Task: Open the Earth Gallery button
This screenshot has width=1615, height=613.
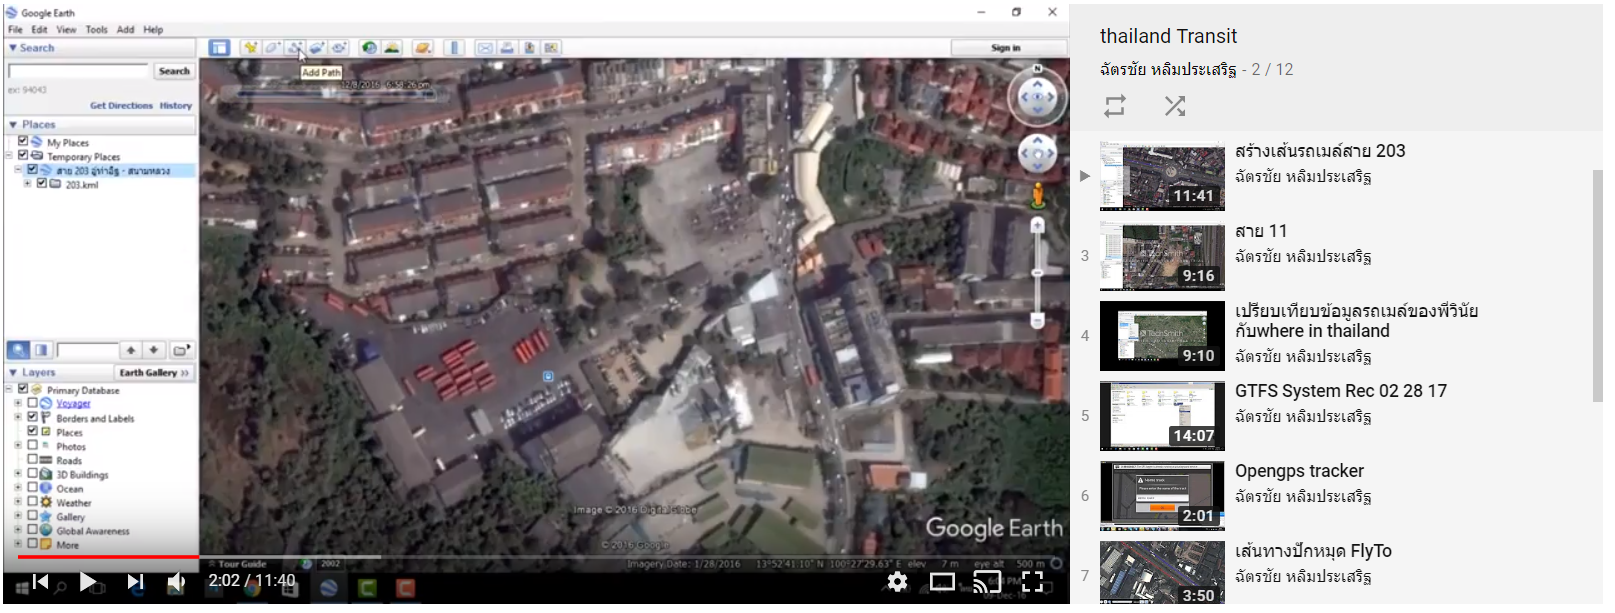Action: pos(154,372)
